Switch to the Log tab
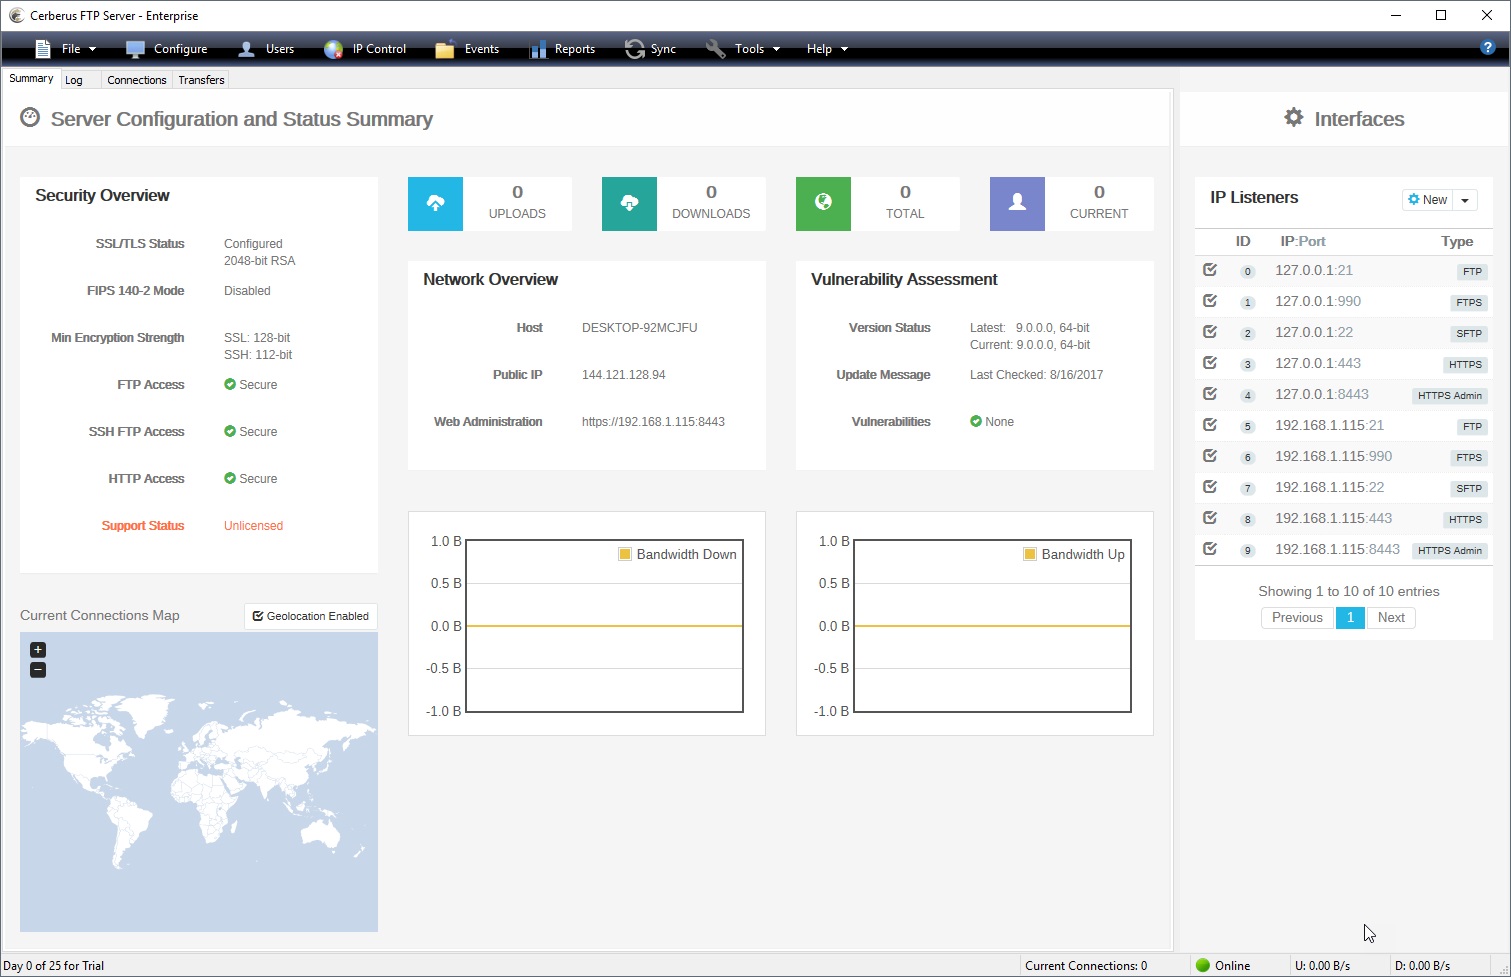 click(x=74, y=80)
